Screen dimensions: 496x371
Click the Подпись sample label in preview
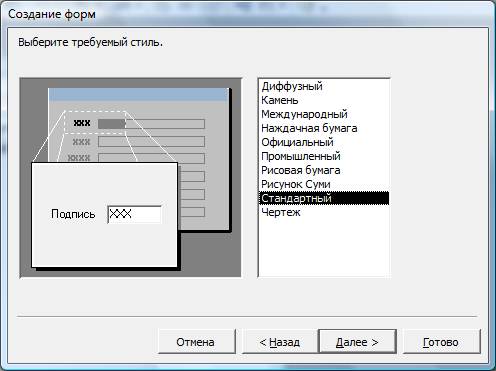(x=73, y=214)
